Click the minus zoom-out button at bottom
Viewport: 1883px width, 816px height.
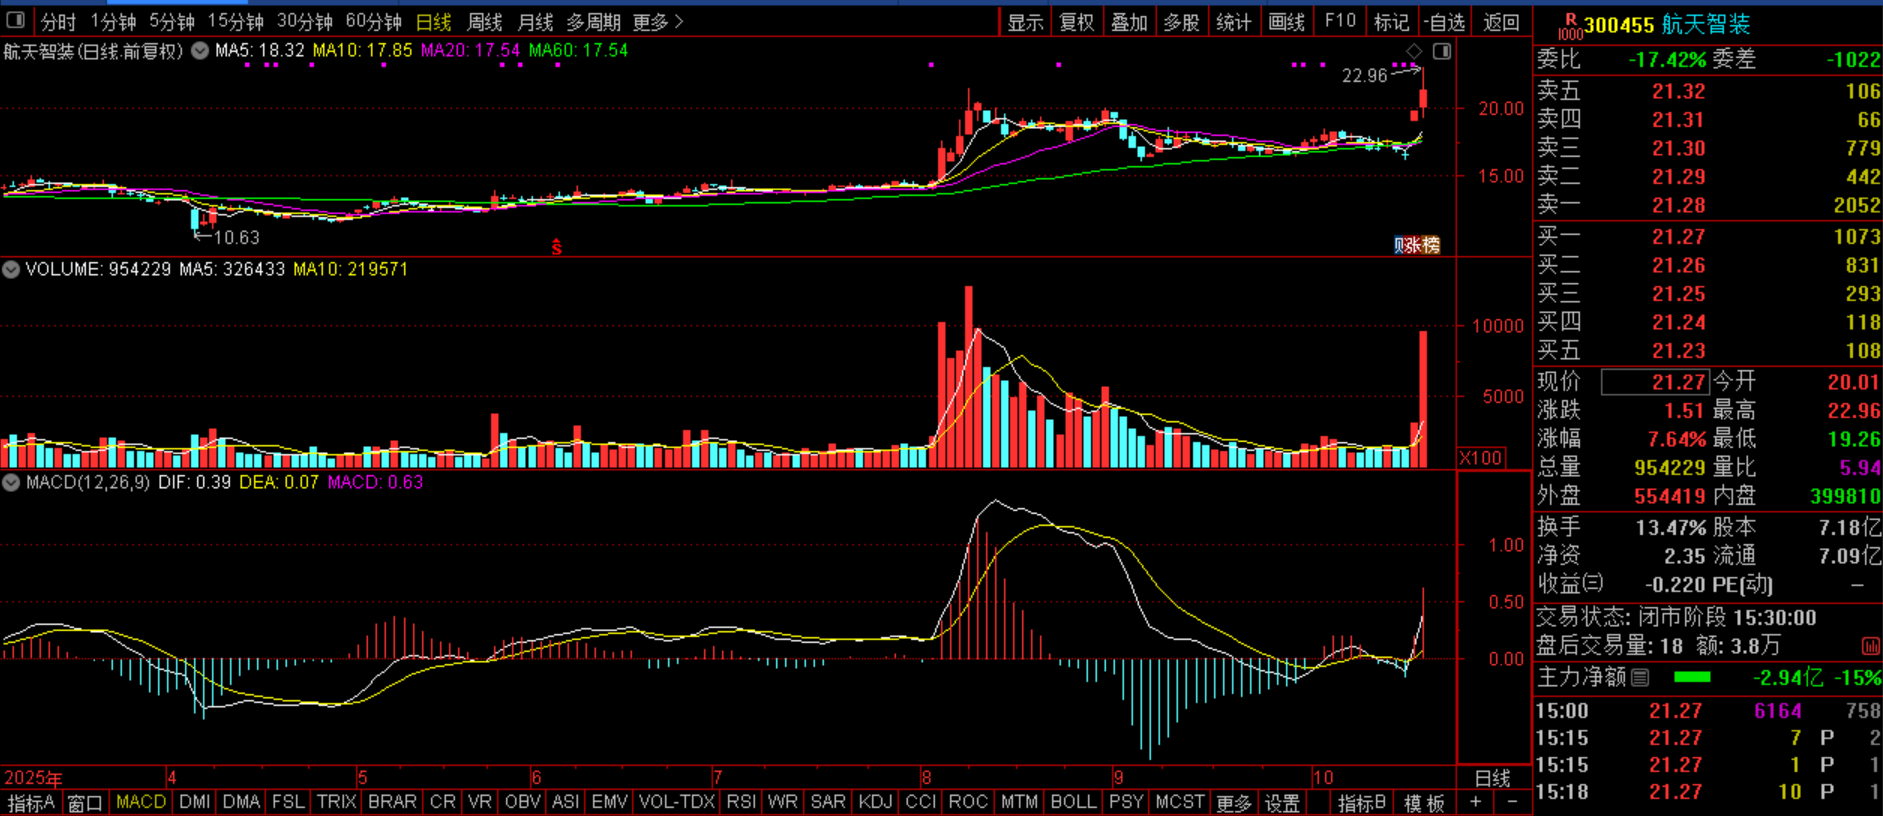(1511, 802)
